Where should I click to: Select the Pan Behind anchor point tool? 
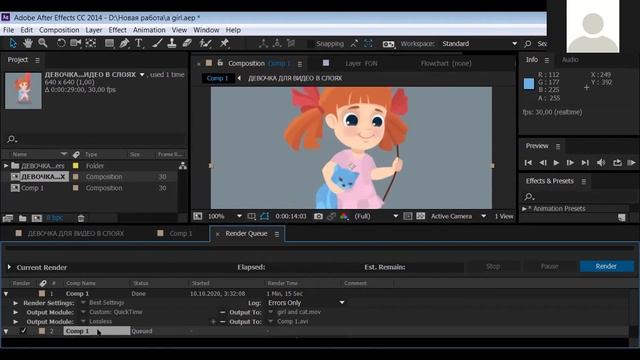pyautogui.click(x=91, y=43)
